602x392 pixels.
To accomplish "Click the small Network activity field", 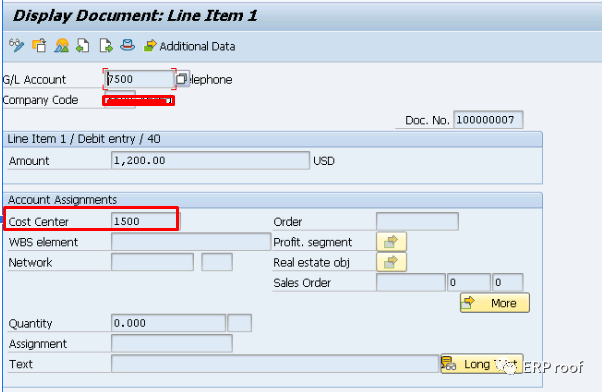I will [217, 262].
